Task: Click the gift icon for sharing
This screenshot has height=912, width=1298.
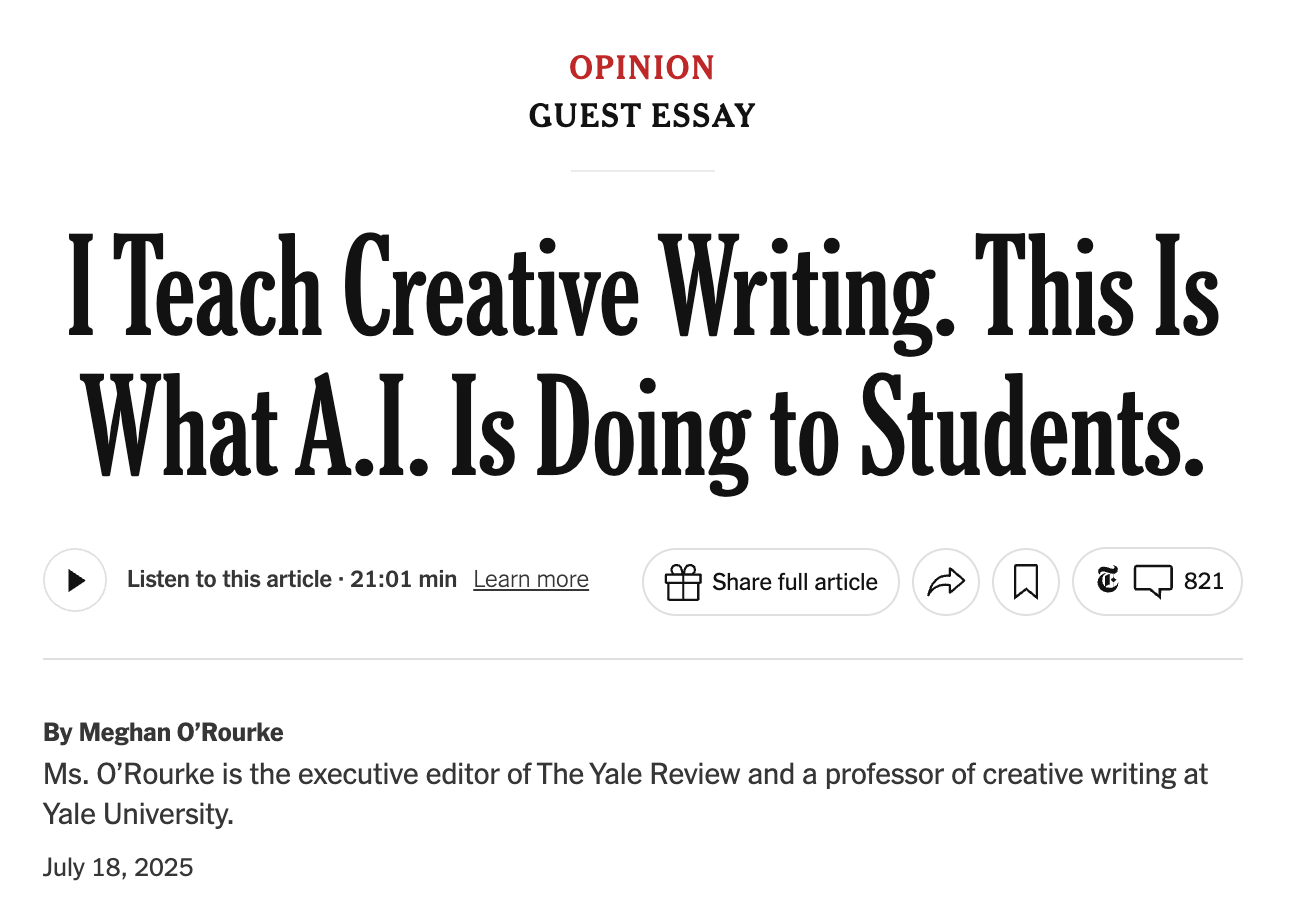Action: coord(683,582)
